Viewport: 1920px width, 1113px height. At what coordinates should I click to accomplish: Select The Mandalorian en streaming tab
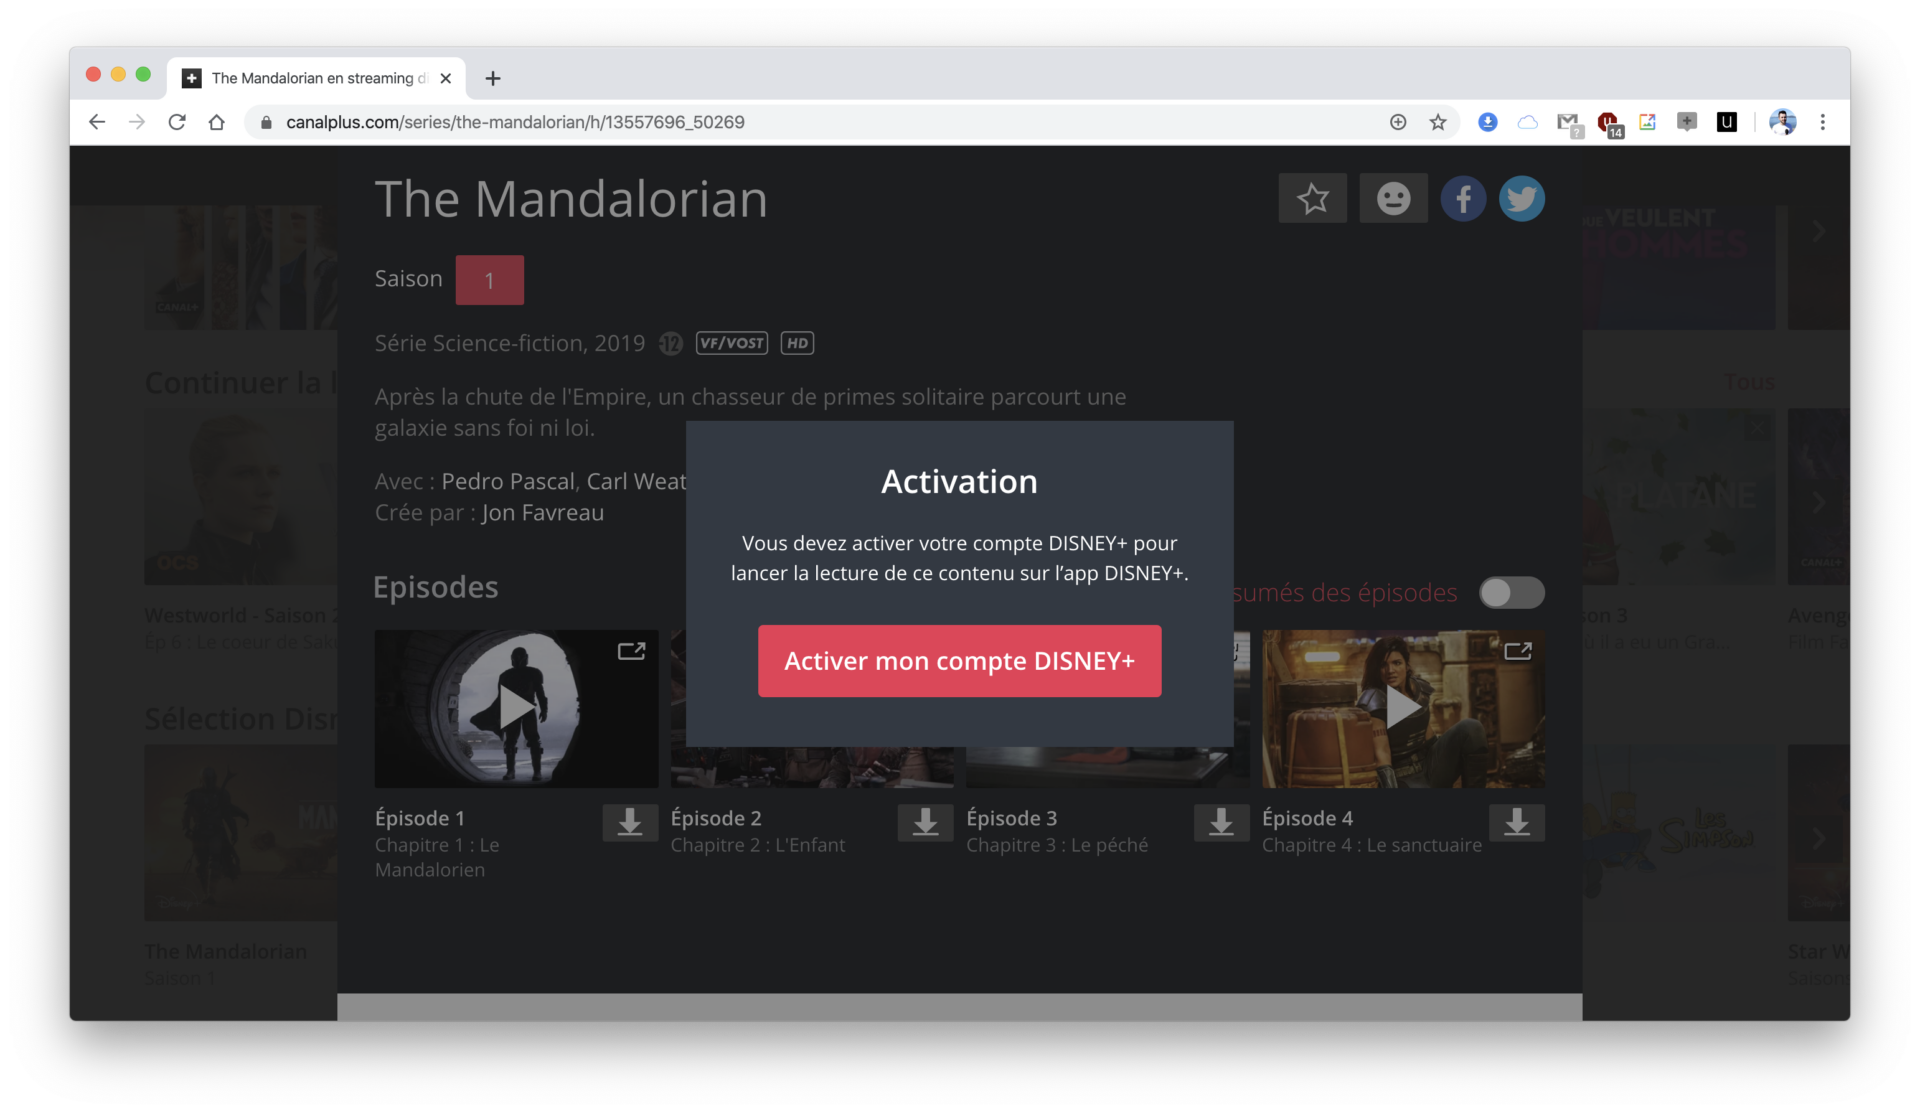(316, 78)
